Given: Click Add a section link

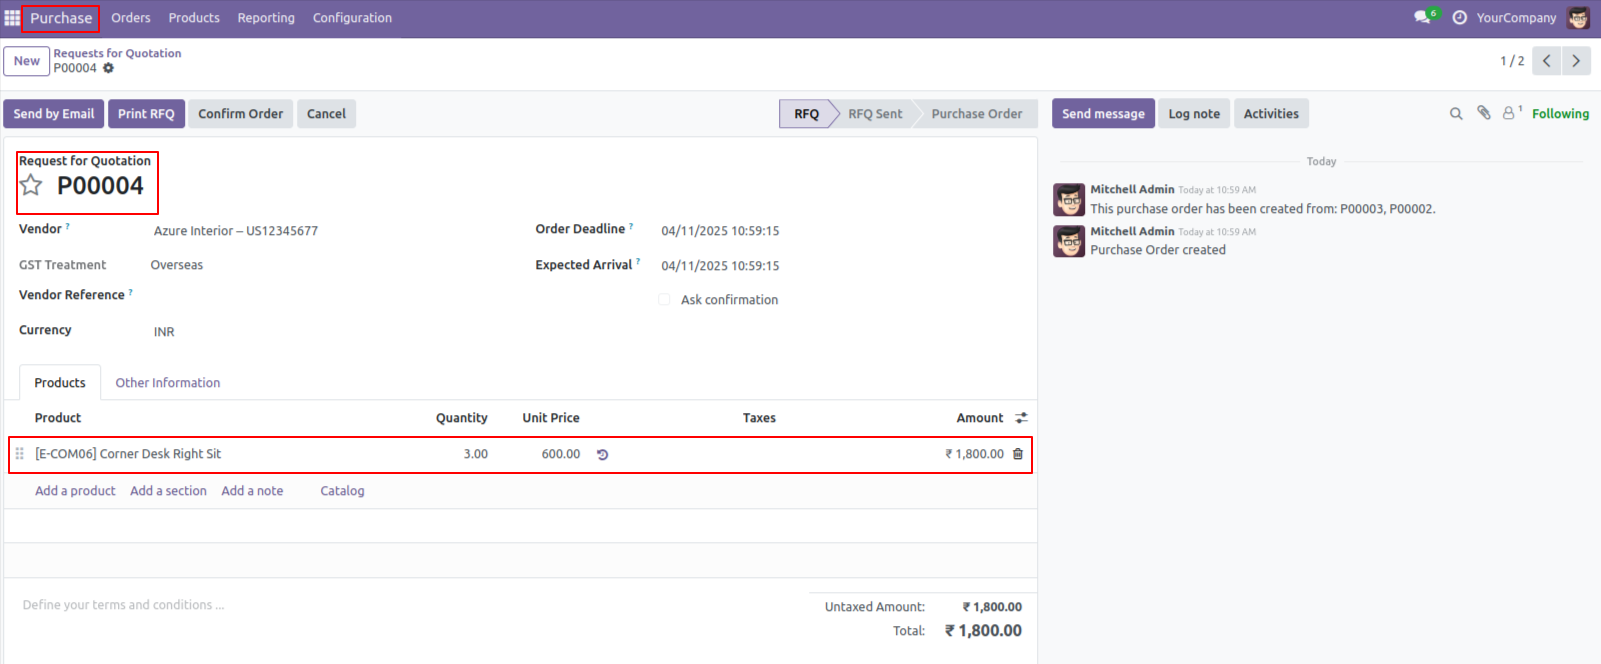Looking at the screenshot, I should tap(168, 491).
